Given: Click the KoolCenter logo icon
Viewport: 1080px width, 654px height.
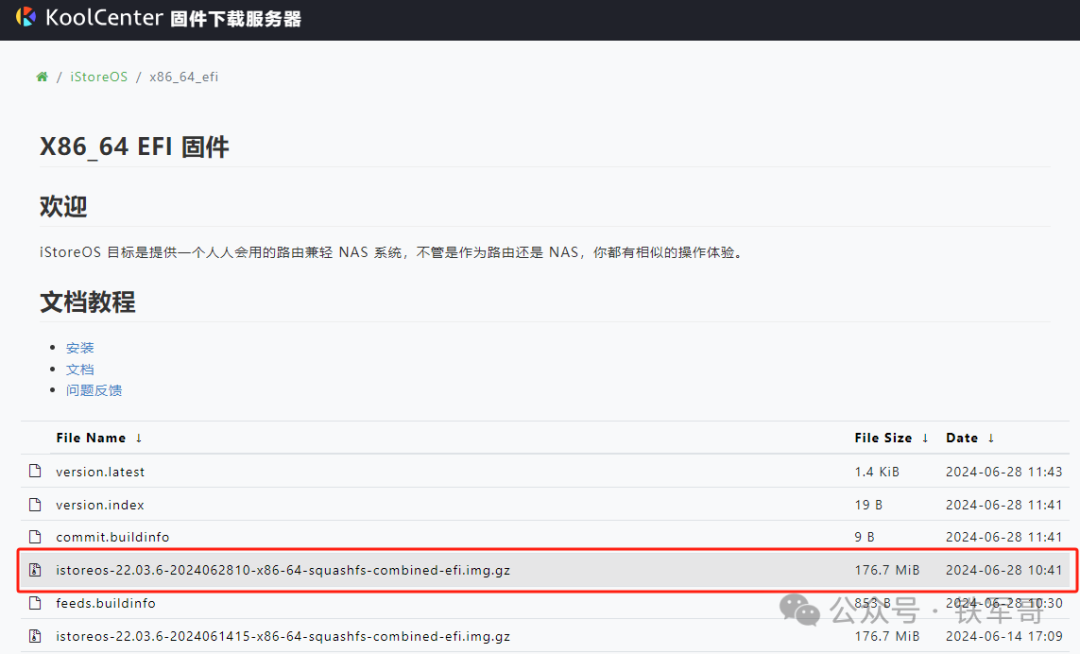Looking at the screenshot, I should (25, 17).
